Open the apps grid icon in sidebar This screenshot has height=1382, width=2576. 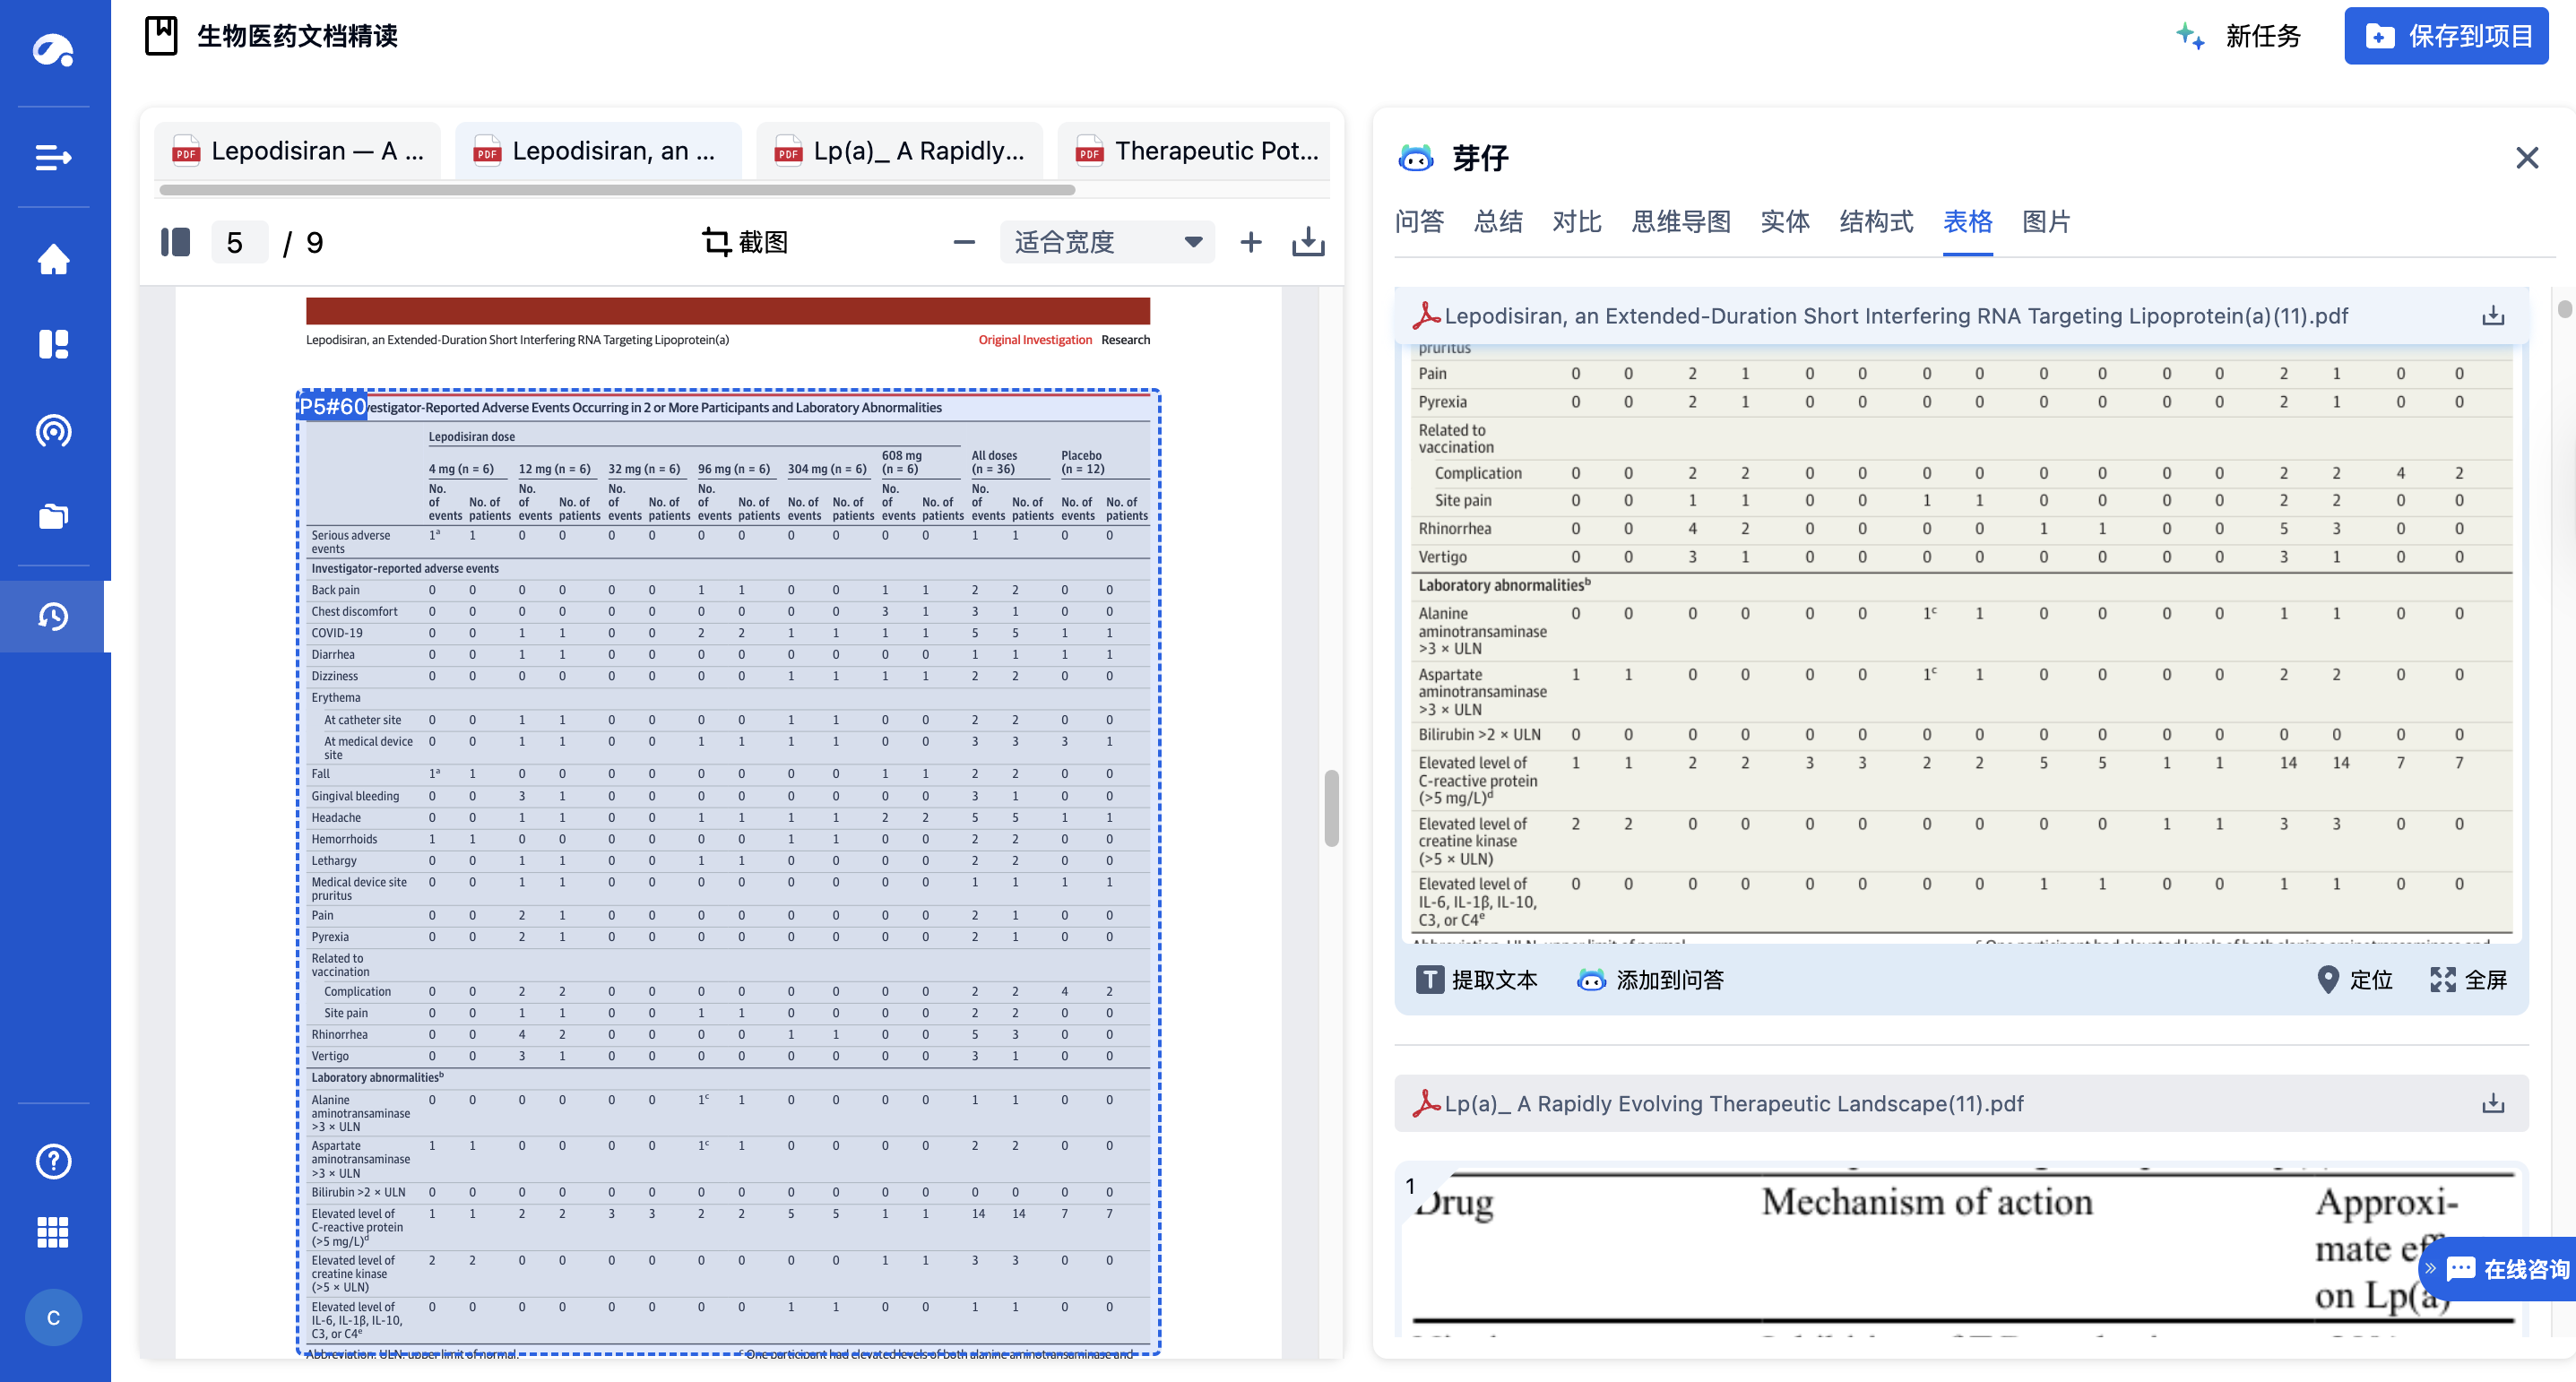tap(54, 1232)
